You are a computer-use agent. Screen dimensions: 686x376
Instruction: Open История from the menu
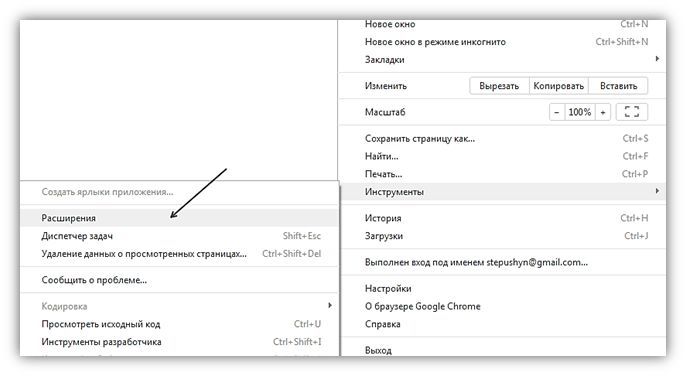[502, 218]
